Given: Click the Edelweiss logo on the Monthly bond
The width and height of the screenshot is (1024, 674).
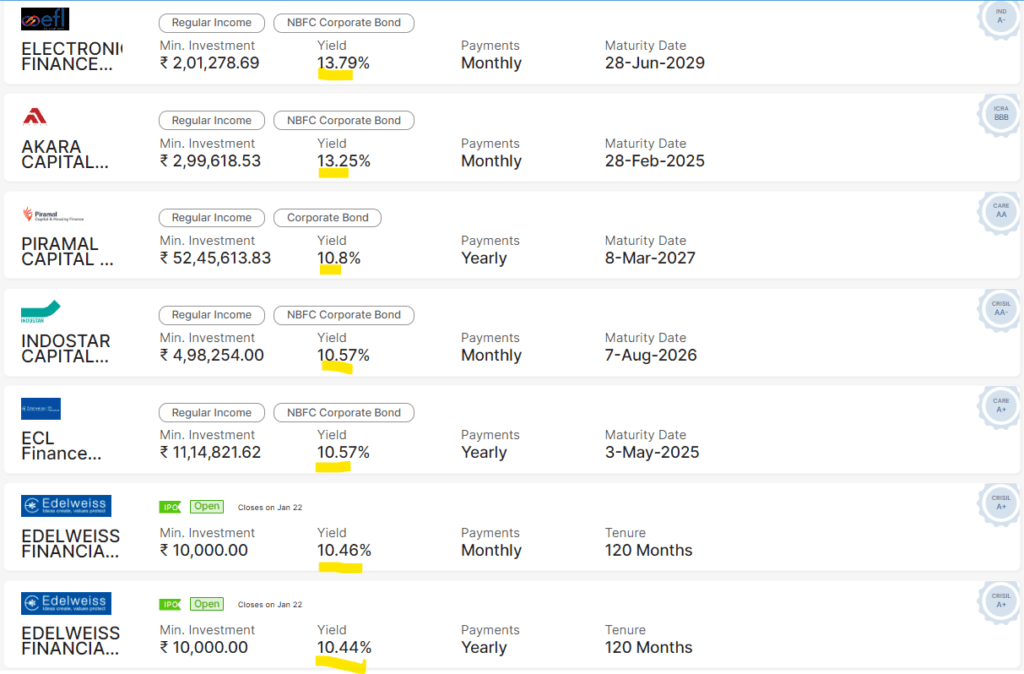Looking at the screenshot, I should 66,506.
